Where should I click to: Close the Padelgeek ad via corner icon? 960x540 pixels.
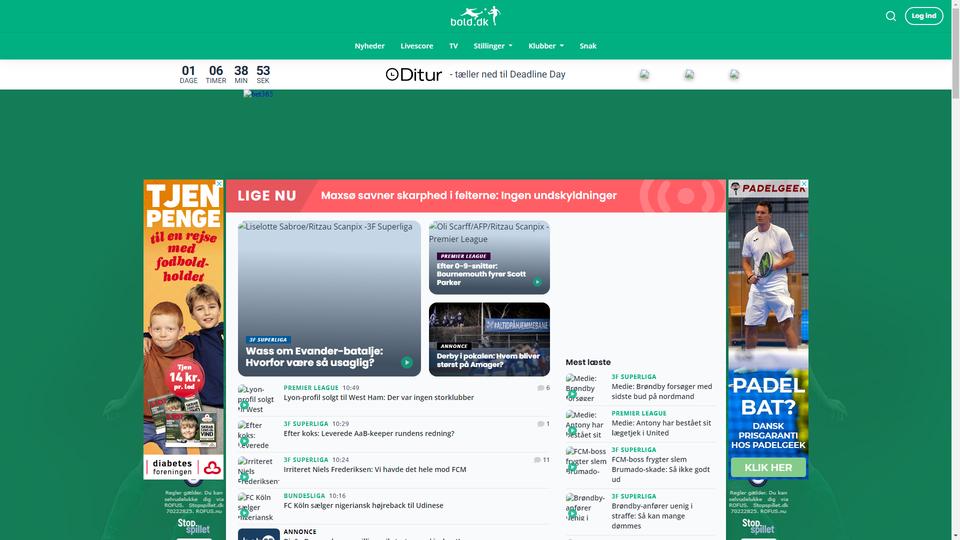click(x=804, y=184)
